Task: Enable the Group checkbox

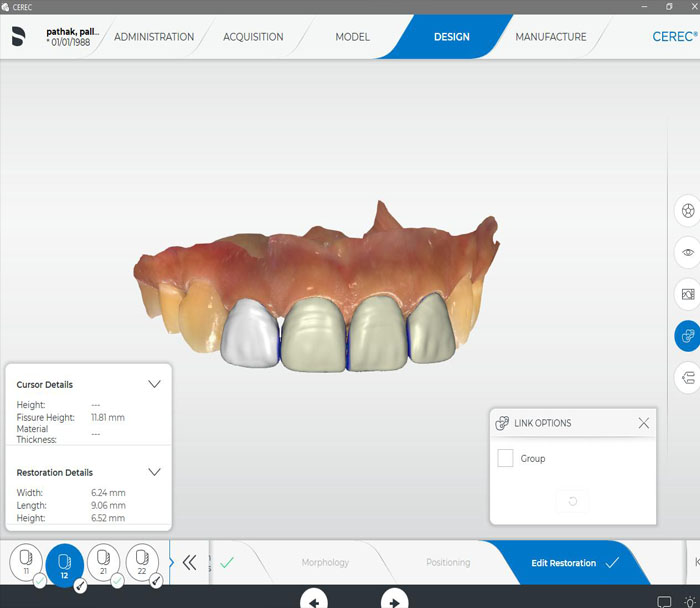Action: pos(505,458)
